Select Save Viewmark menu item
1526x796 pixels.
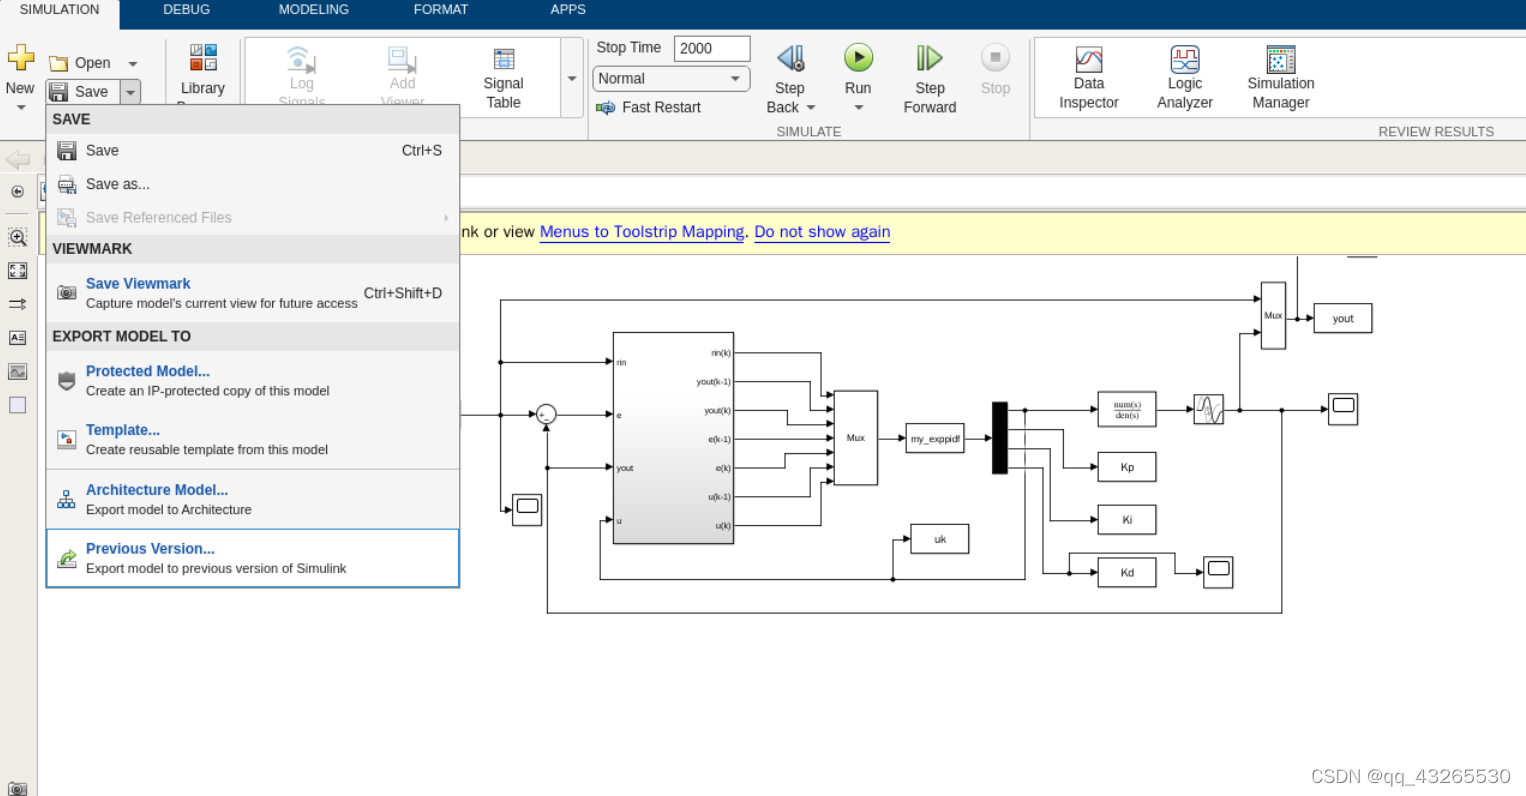coord(253,293)
